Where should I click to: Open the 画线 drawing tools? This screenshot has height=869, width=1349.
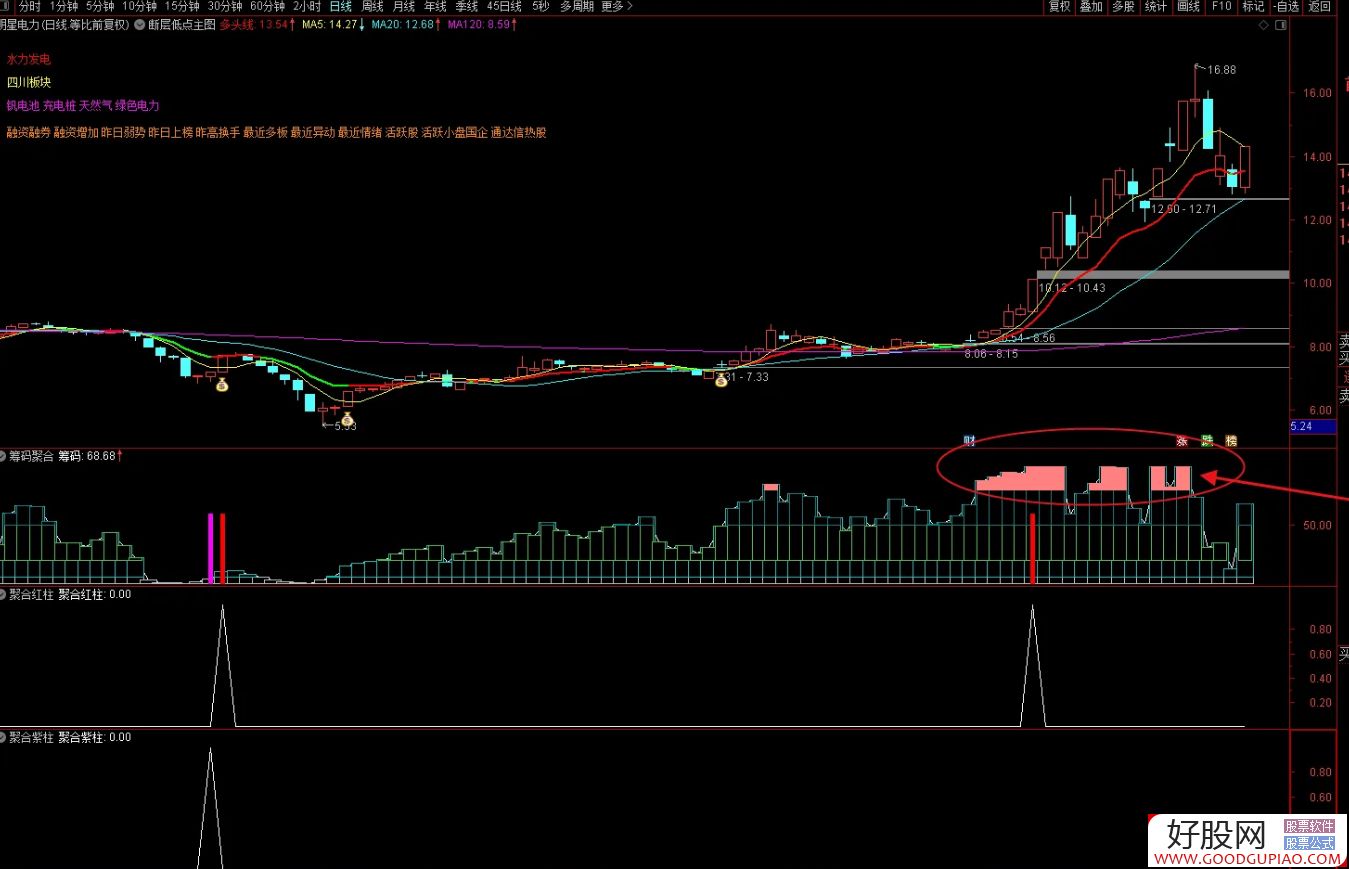click(1188, 6)
